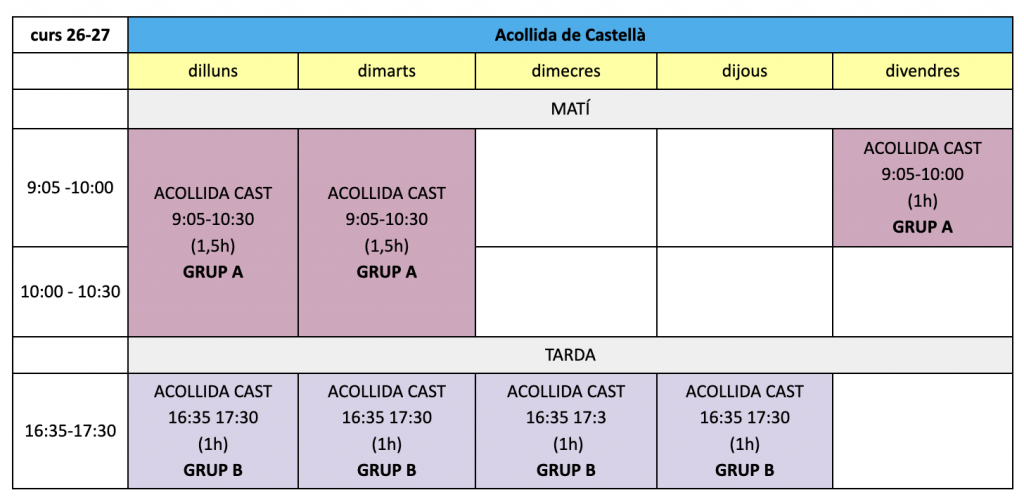
Task: Click Monday morning GRUP A cell
Action: coord(214,233)
